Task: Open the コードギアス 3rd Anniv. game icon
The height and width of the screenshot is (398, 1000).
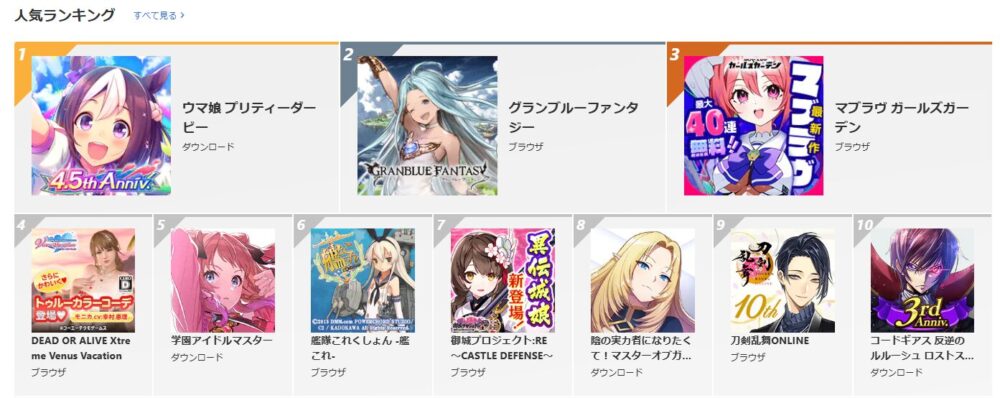Action: [x=922, y=280]
